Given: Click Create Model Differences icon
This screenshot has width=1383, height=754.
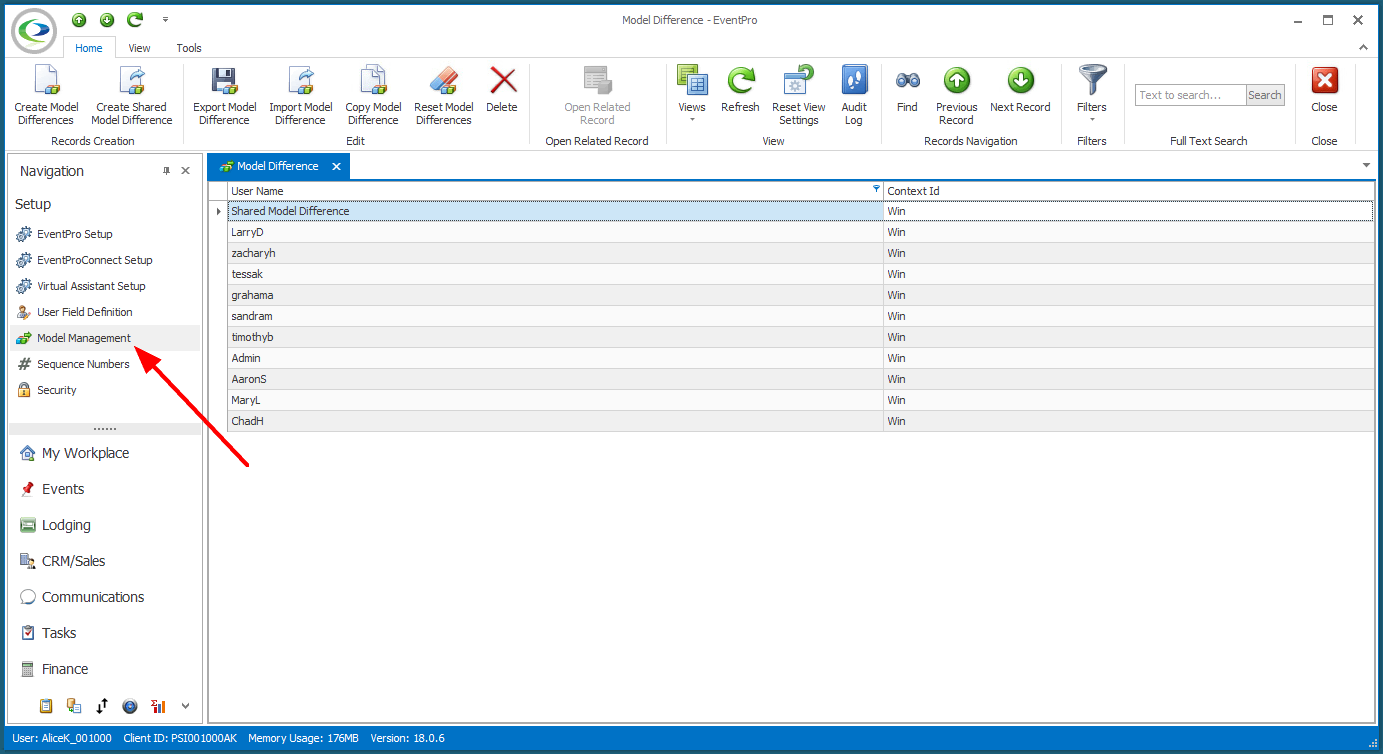Looking at the screenshot, I should [x=46, y=81].
